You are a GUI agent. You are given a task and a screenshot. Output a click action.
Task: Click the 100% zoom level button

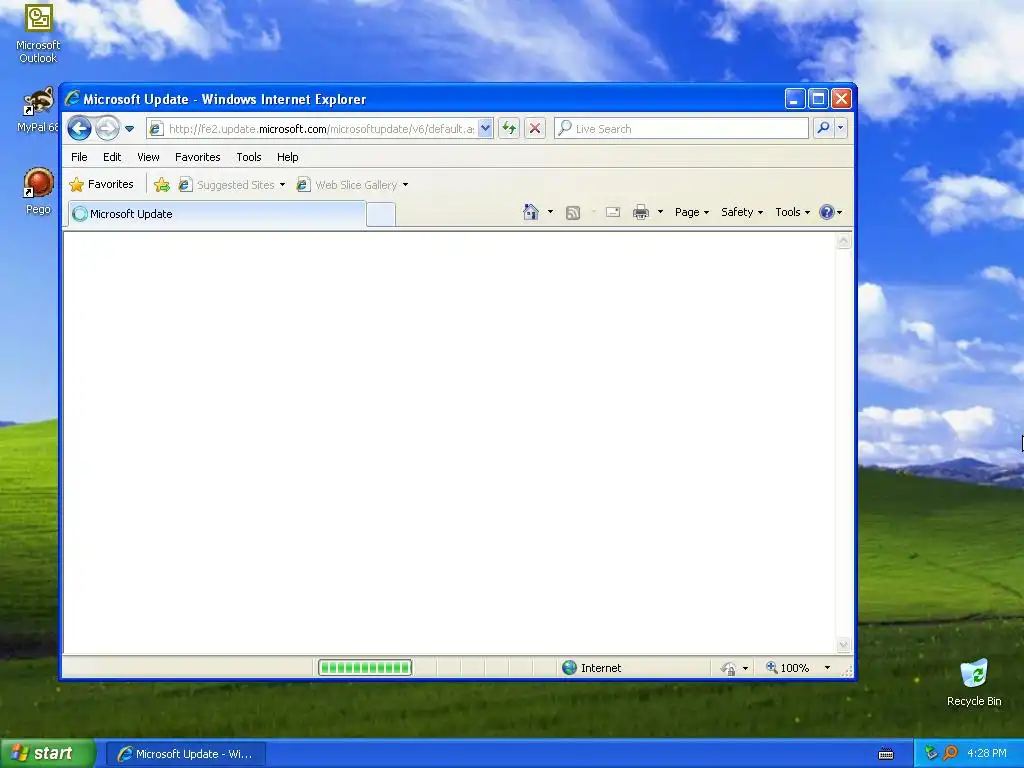pyautogui.click(x=788, y=668)
